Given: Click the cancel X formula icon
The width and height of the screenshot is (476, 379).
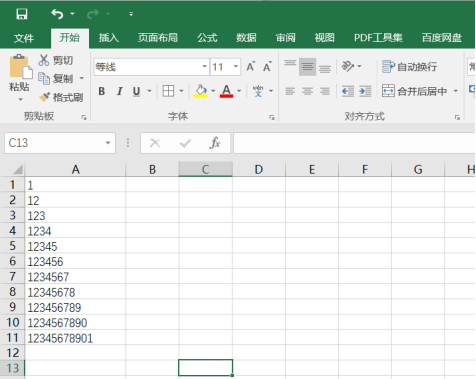Looking at the screenshot, I should (155, 143).
